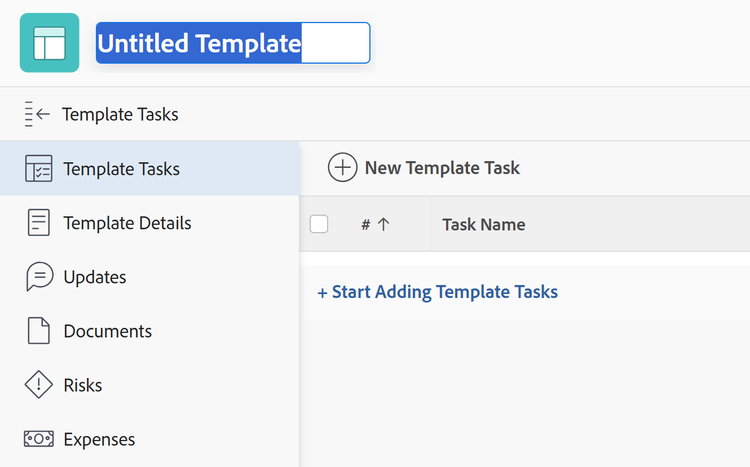This screenshot has height=467, width=750.
Task: Click the Documents page icon
Action: [x=39, y=331]
